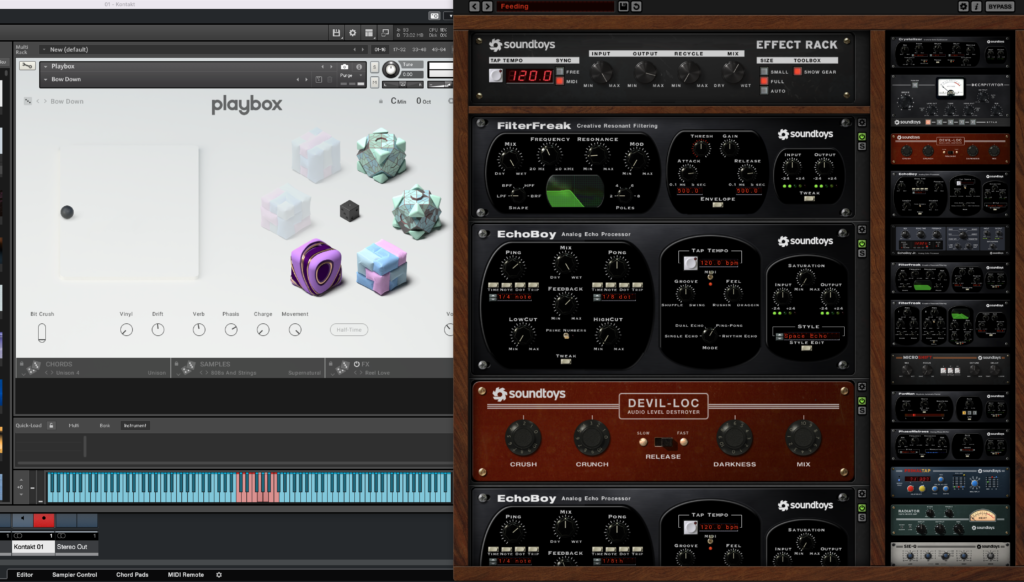Delete snapshot trash icon beside Bow Down
This screenshot has width=1024, height=582.
(x=330, y=80)
